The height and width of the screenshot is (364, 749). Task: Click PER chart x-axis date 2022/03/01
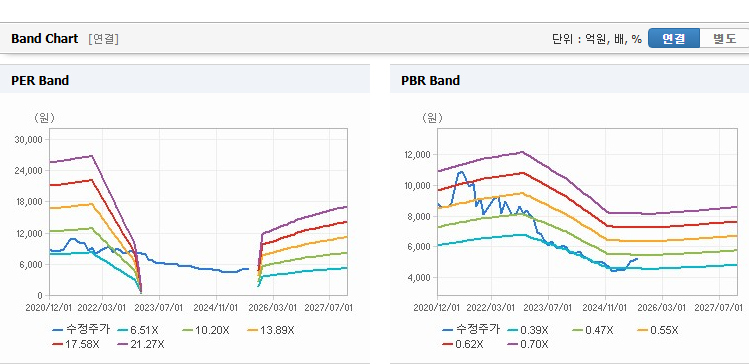(x=102, y=307)
